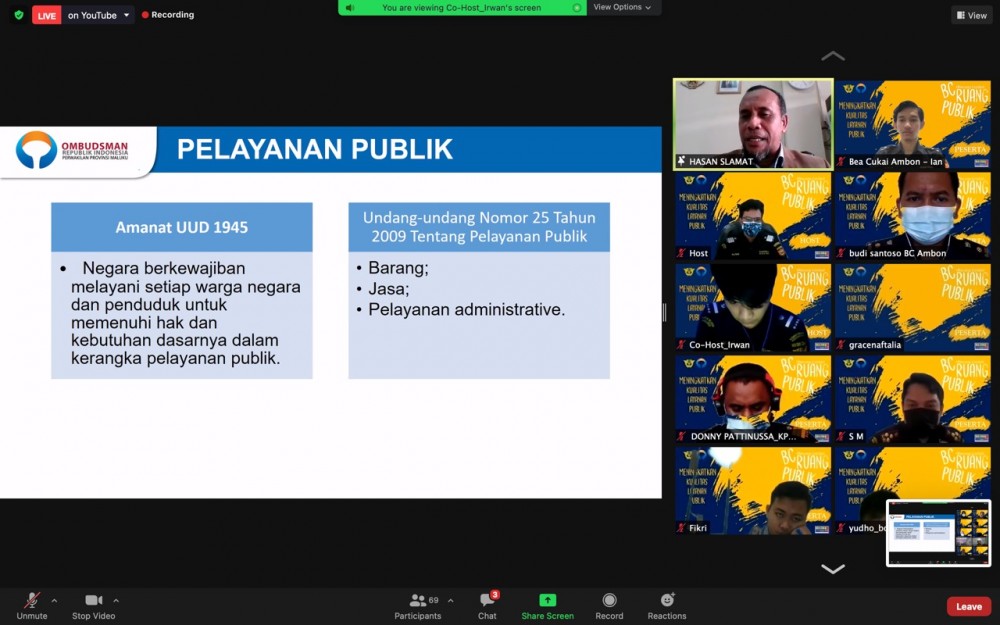Click the red Recording indicator
The height and width of the screenshot is (625, 1000).
point(168,15)
